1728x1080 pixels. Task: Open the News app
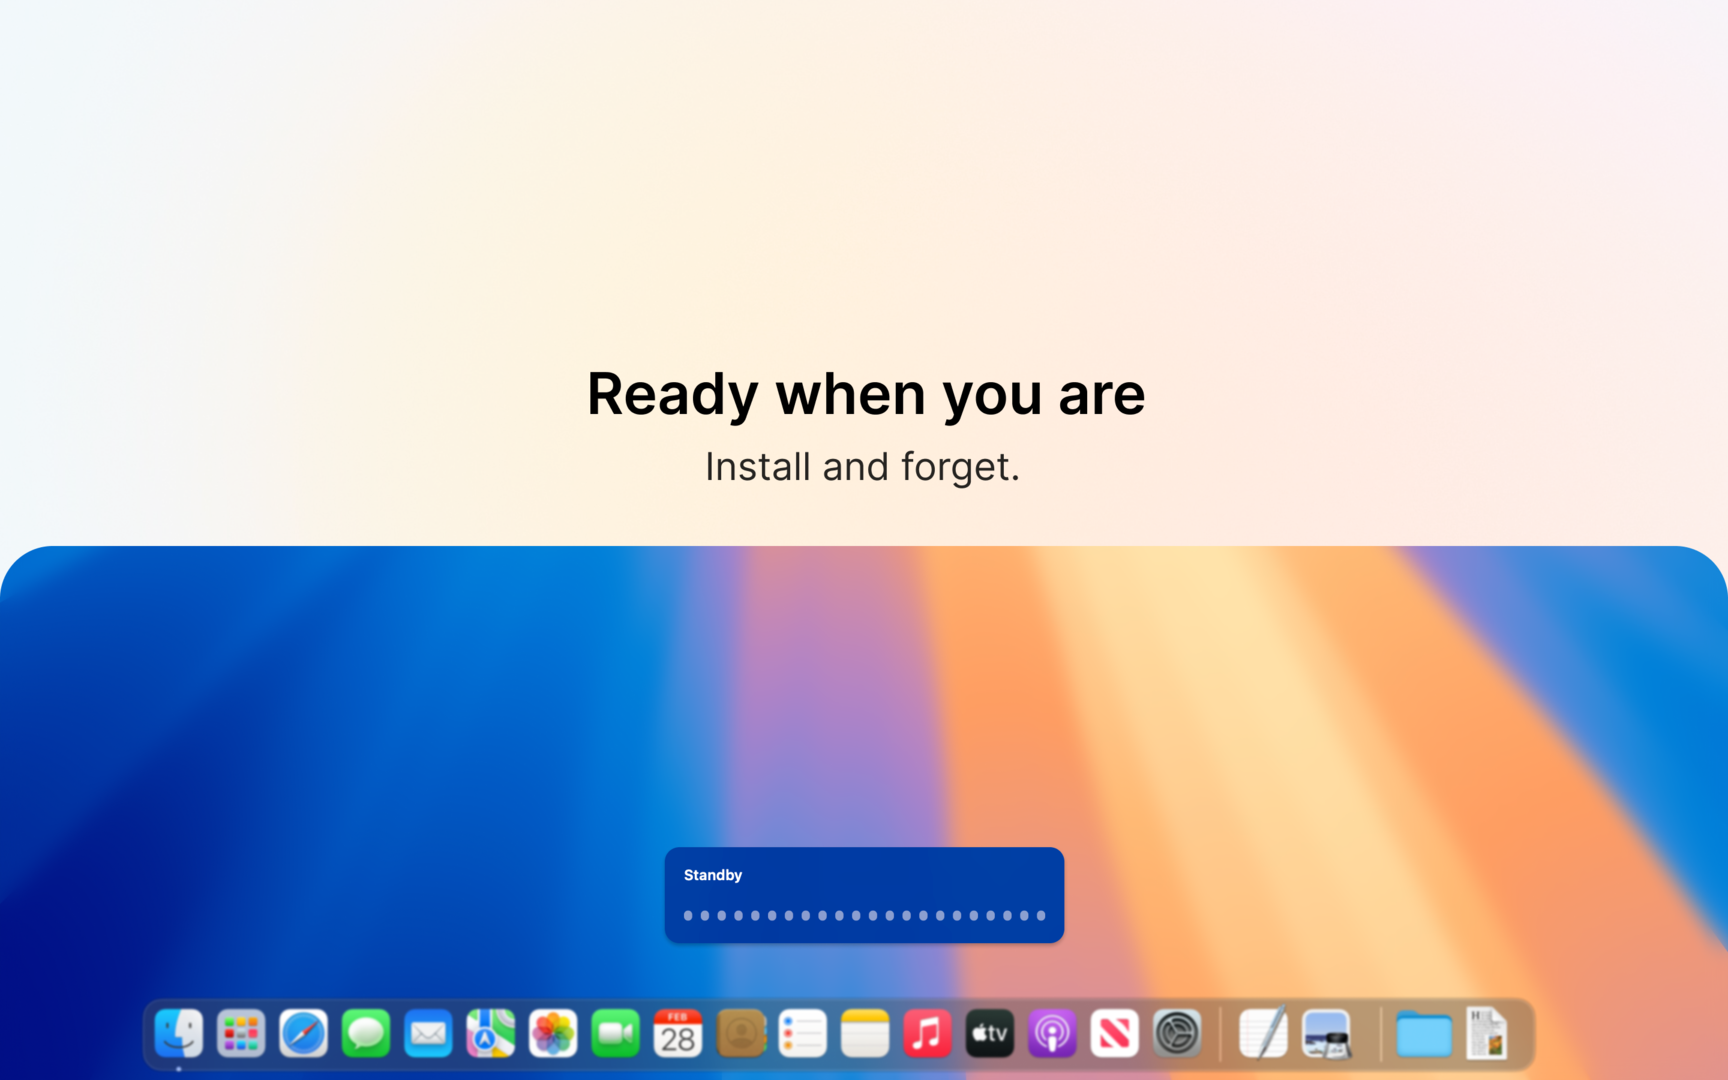pyautogui.click(x=1114, y=1033)
